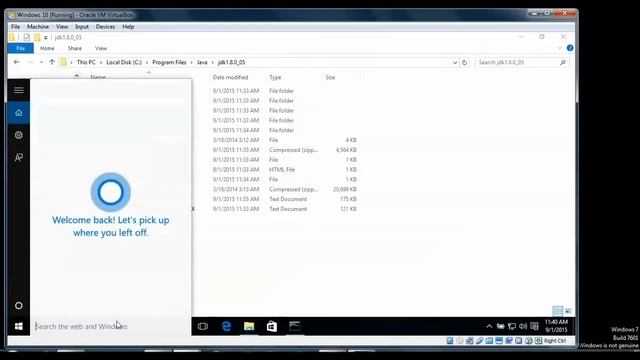Expand the chevron after Java breadcrumb
640x360 pixels.
(x=213, y=62)
